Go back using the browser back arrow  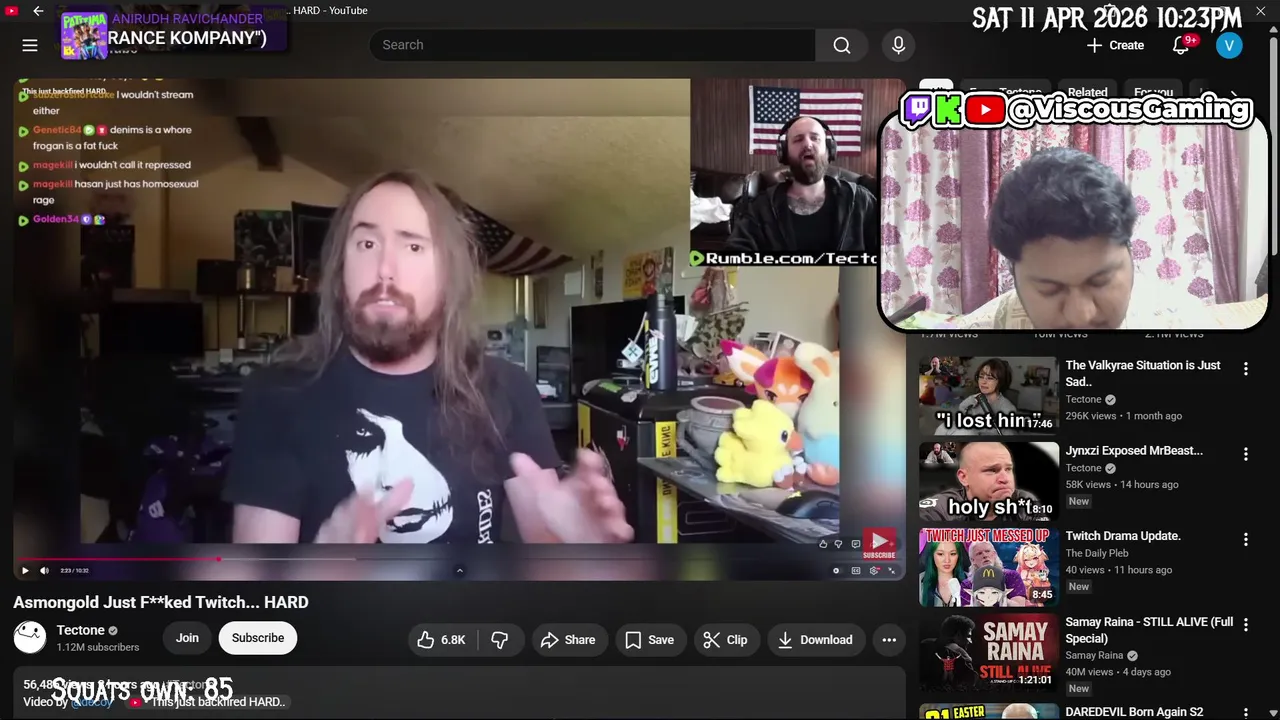pos(38,11)
